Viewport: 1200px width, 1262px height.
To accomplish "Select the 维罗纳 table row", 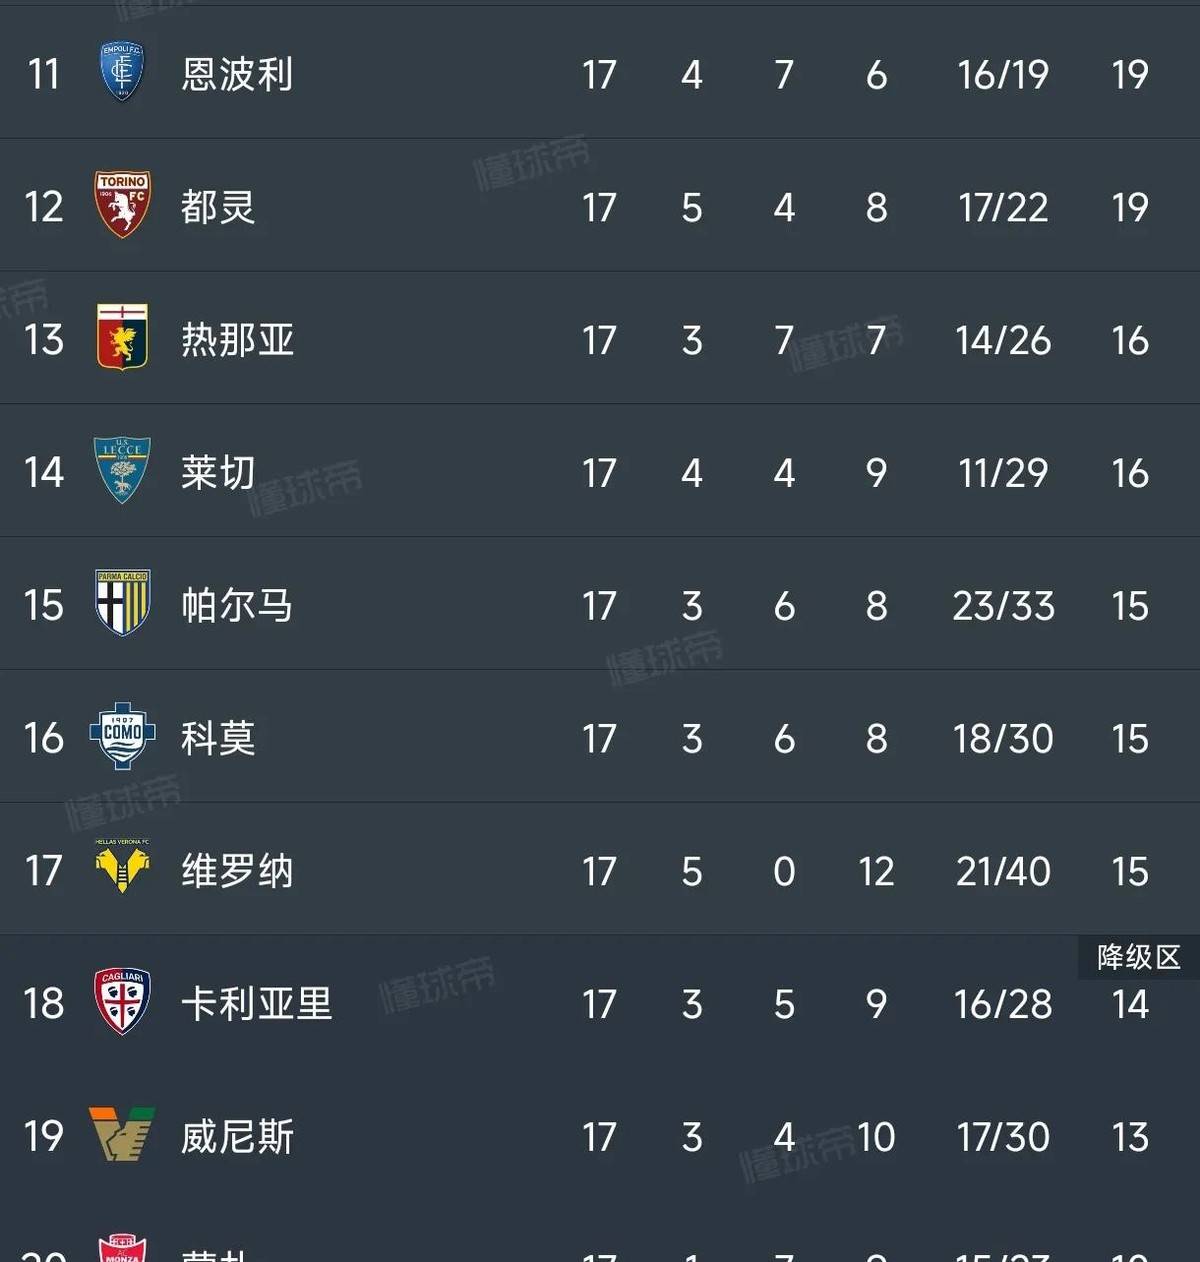I will click(x=600, y=871).
